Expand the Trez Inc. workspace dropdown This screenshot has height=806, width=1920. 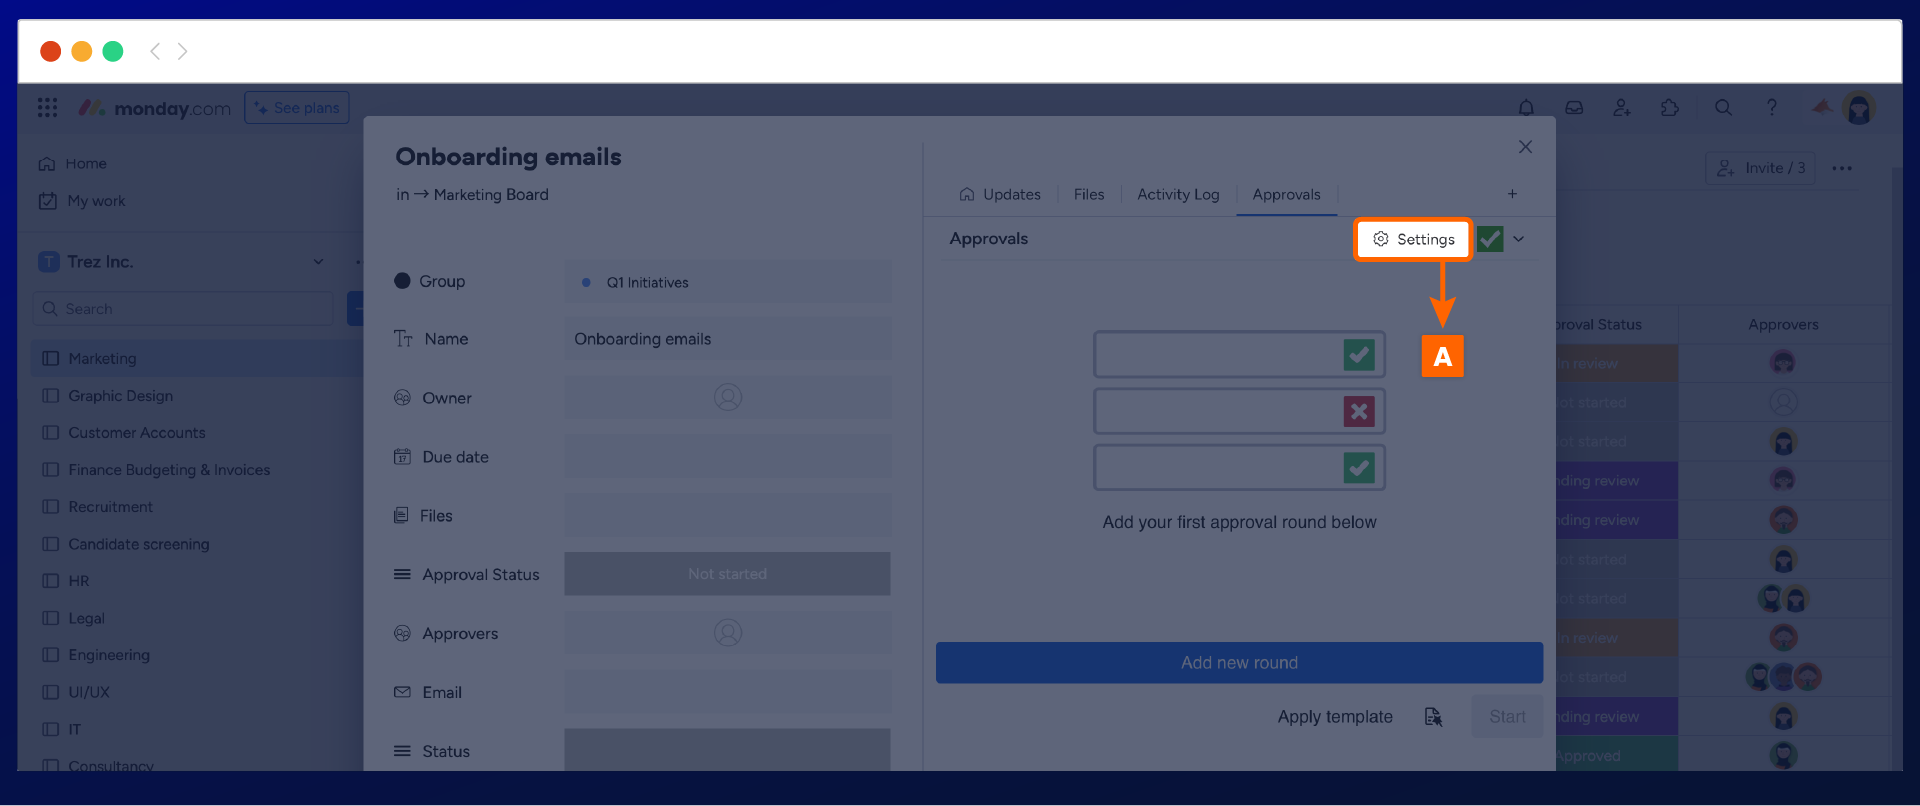[318, 262]
